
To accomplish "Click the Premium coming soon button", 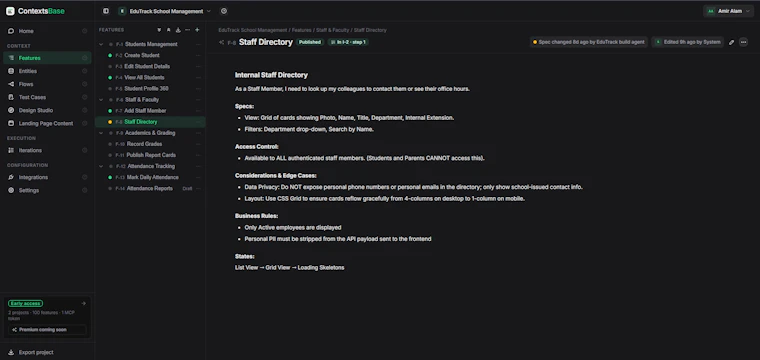I will [47, 329].
